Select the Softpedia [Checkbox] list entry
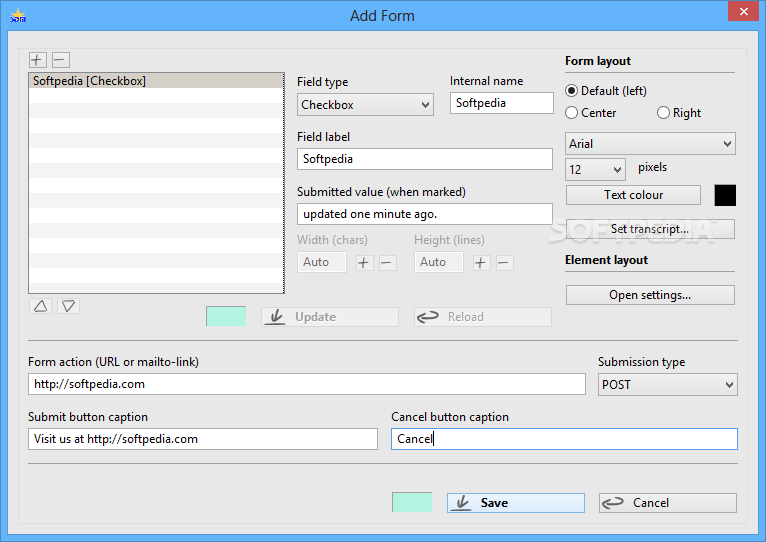 pyautogui.click(x=156, y=81)
